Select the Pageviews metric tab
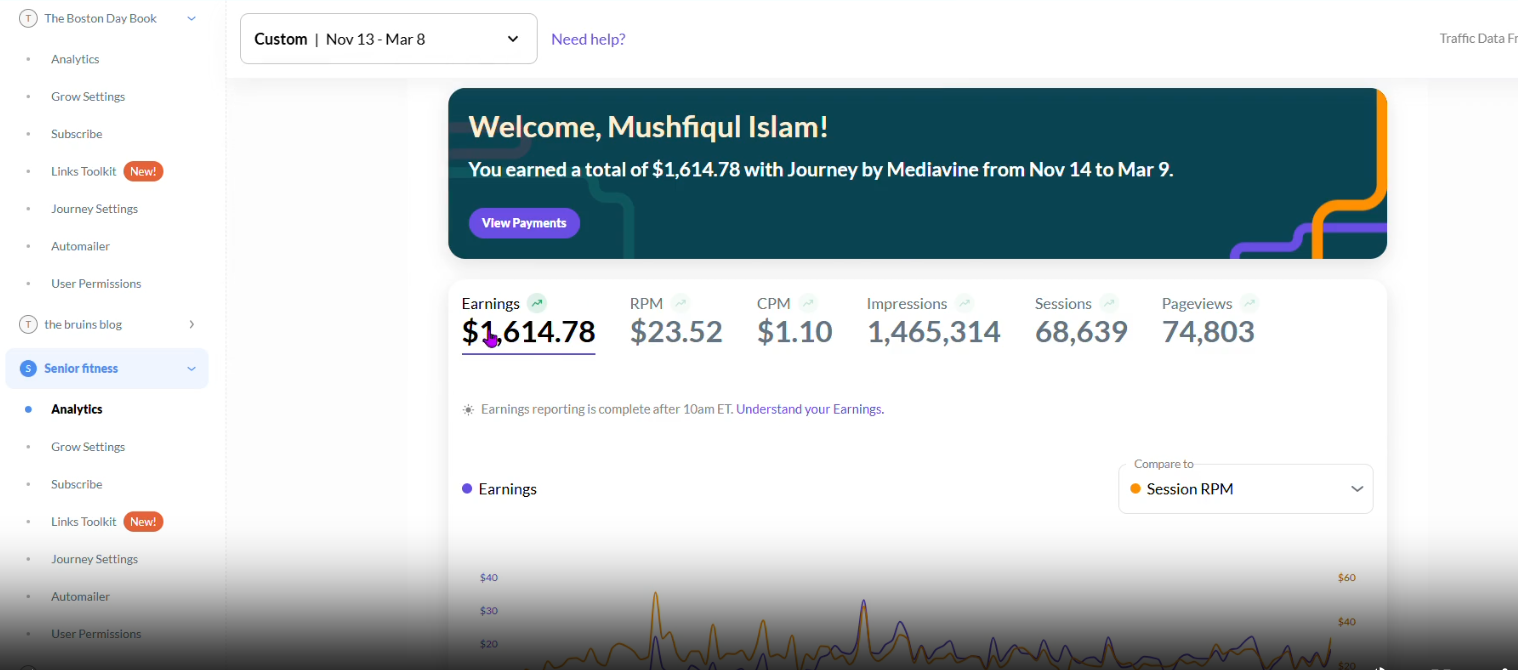The width and height of the screenshot is (1518, 670). tap(1210, 321)
